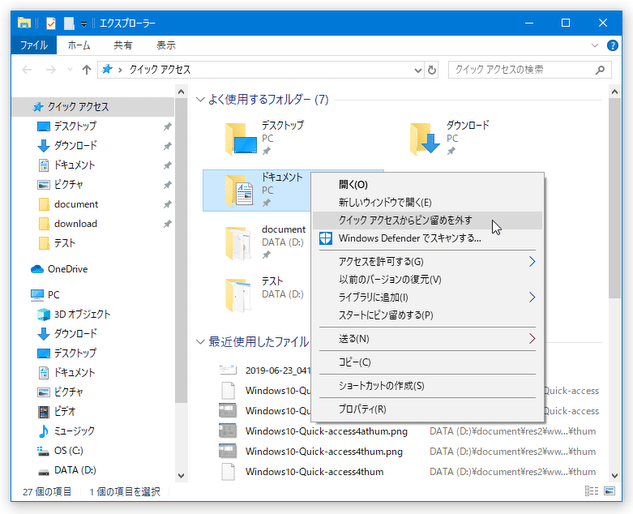This screenshot has width=633, height=514.
Task: Click the properties icon in title bar
Action: 50,23
